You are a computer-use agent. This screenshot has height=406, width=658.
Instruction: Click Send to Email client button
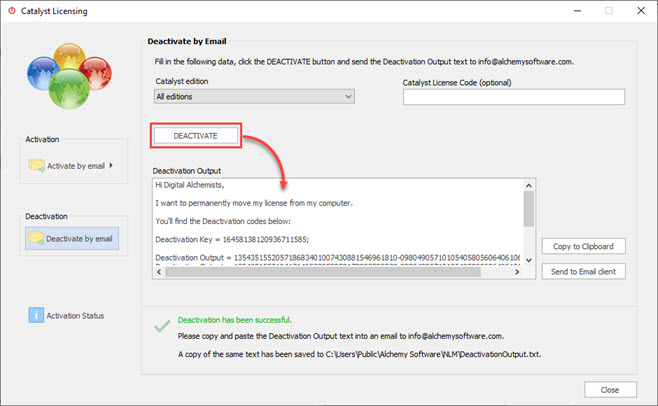tap(583, 272)
